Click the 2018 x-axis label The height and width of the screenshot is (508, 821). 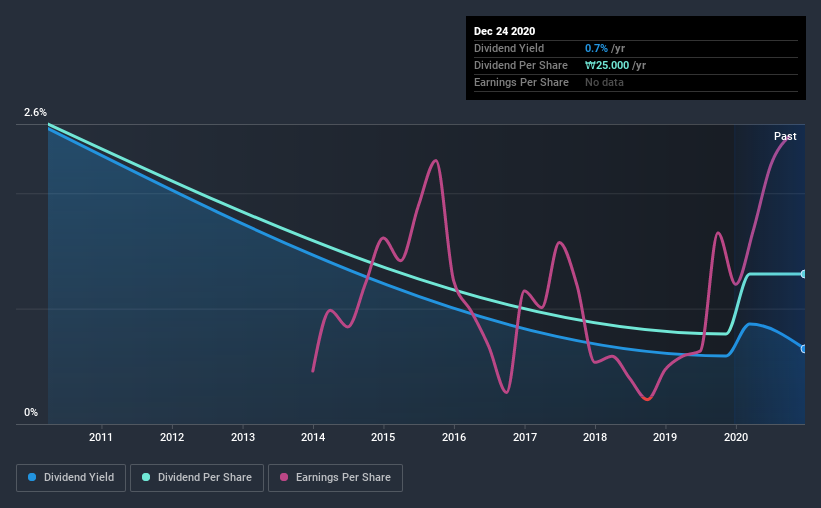tap(595, 437)
